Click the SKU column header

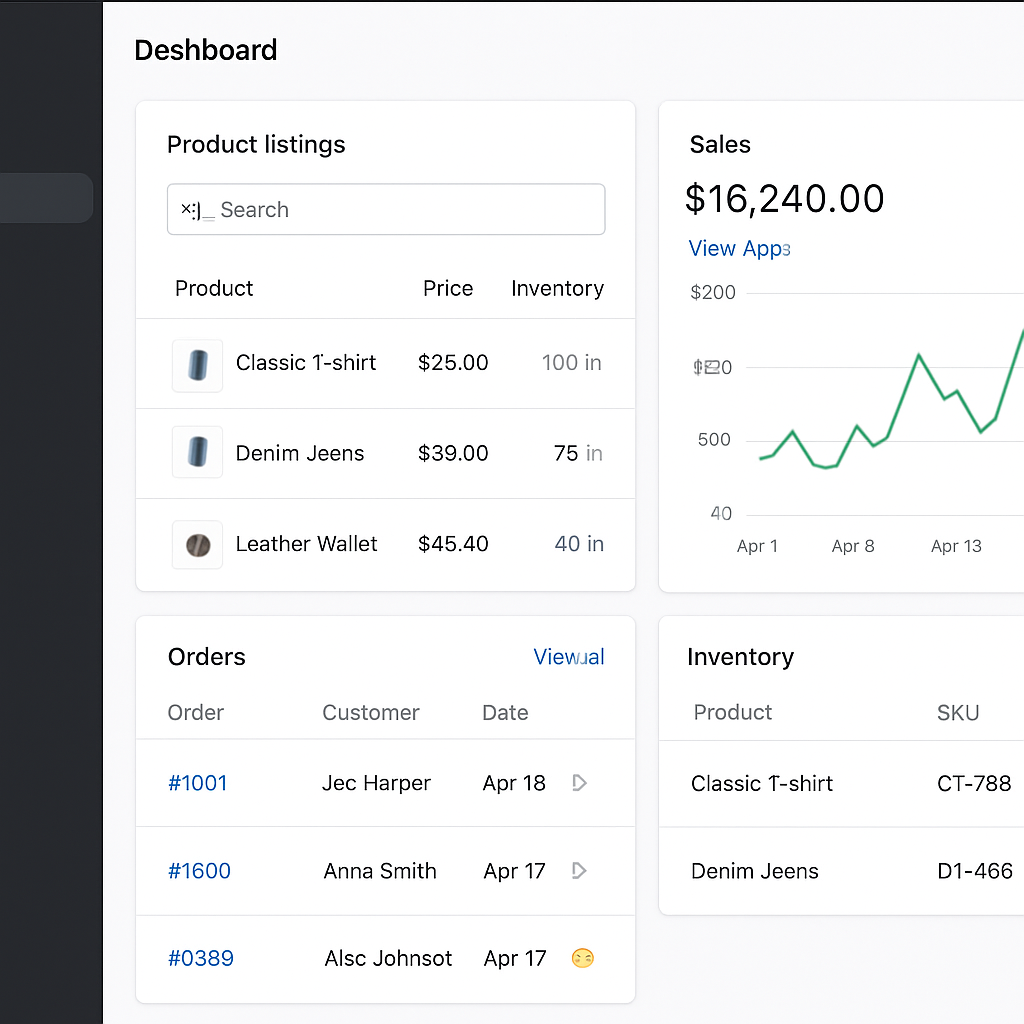958,712
